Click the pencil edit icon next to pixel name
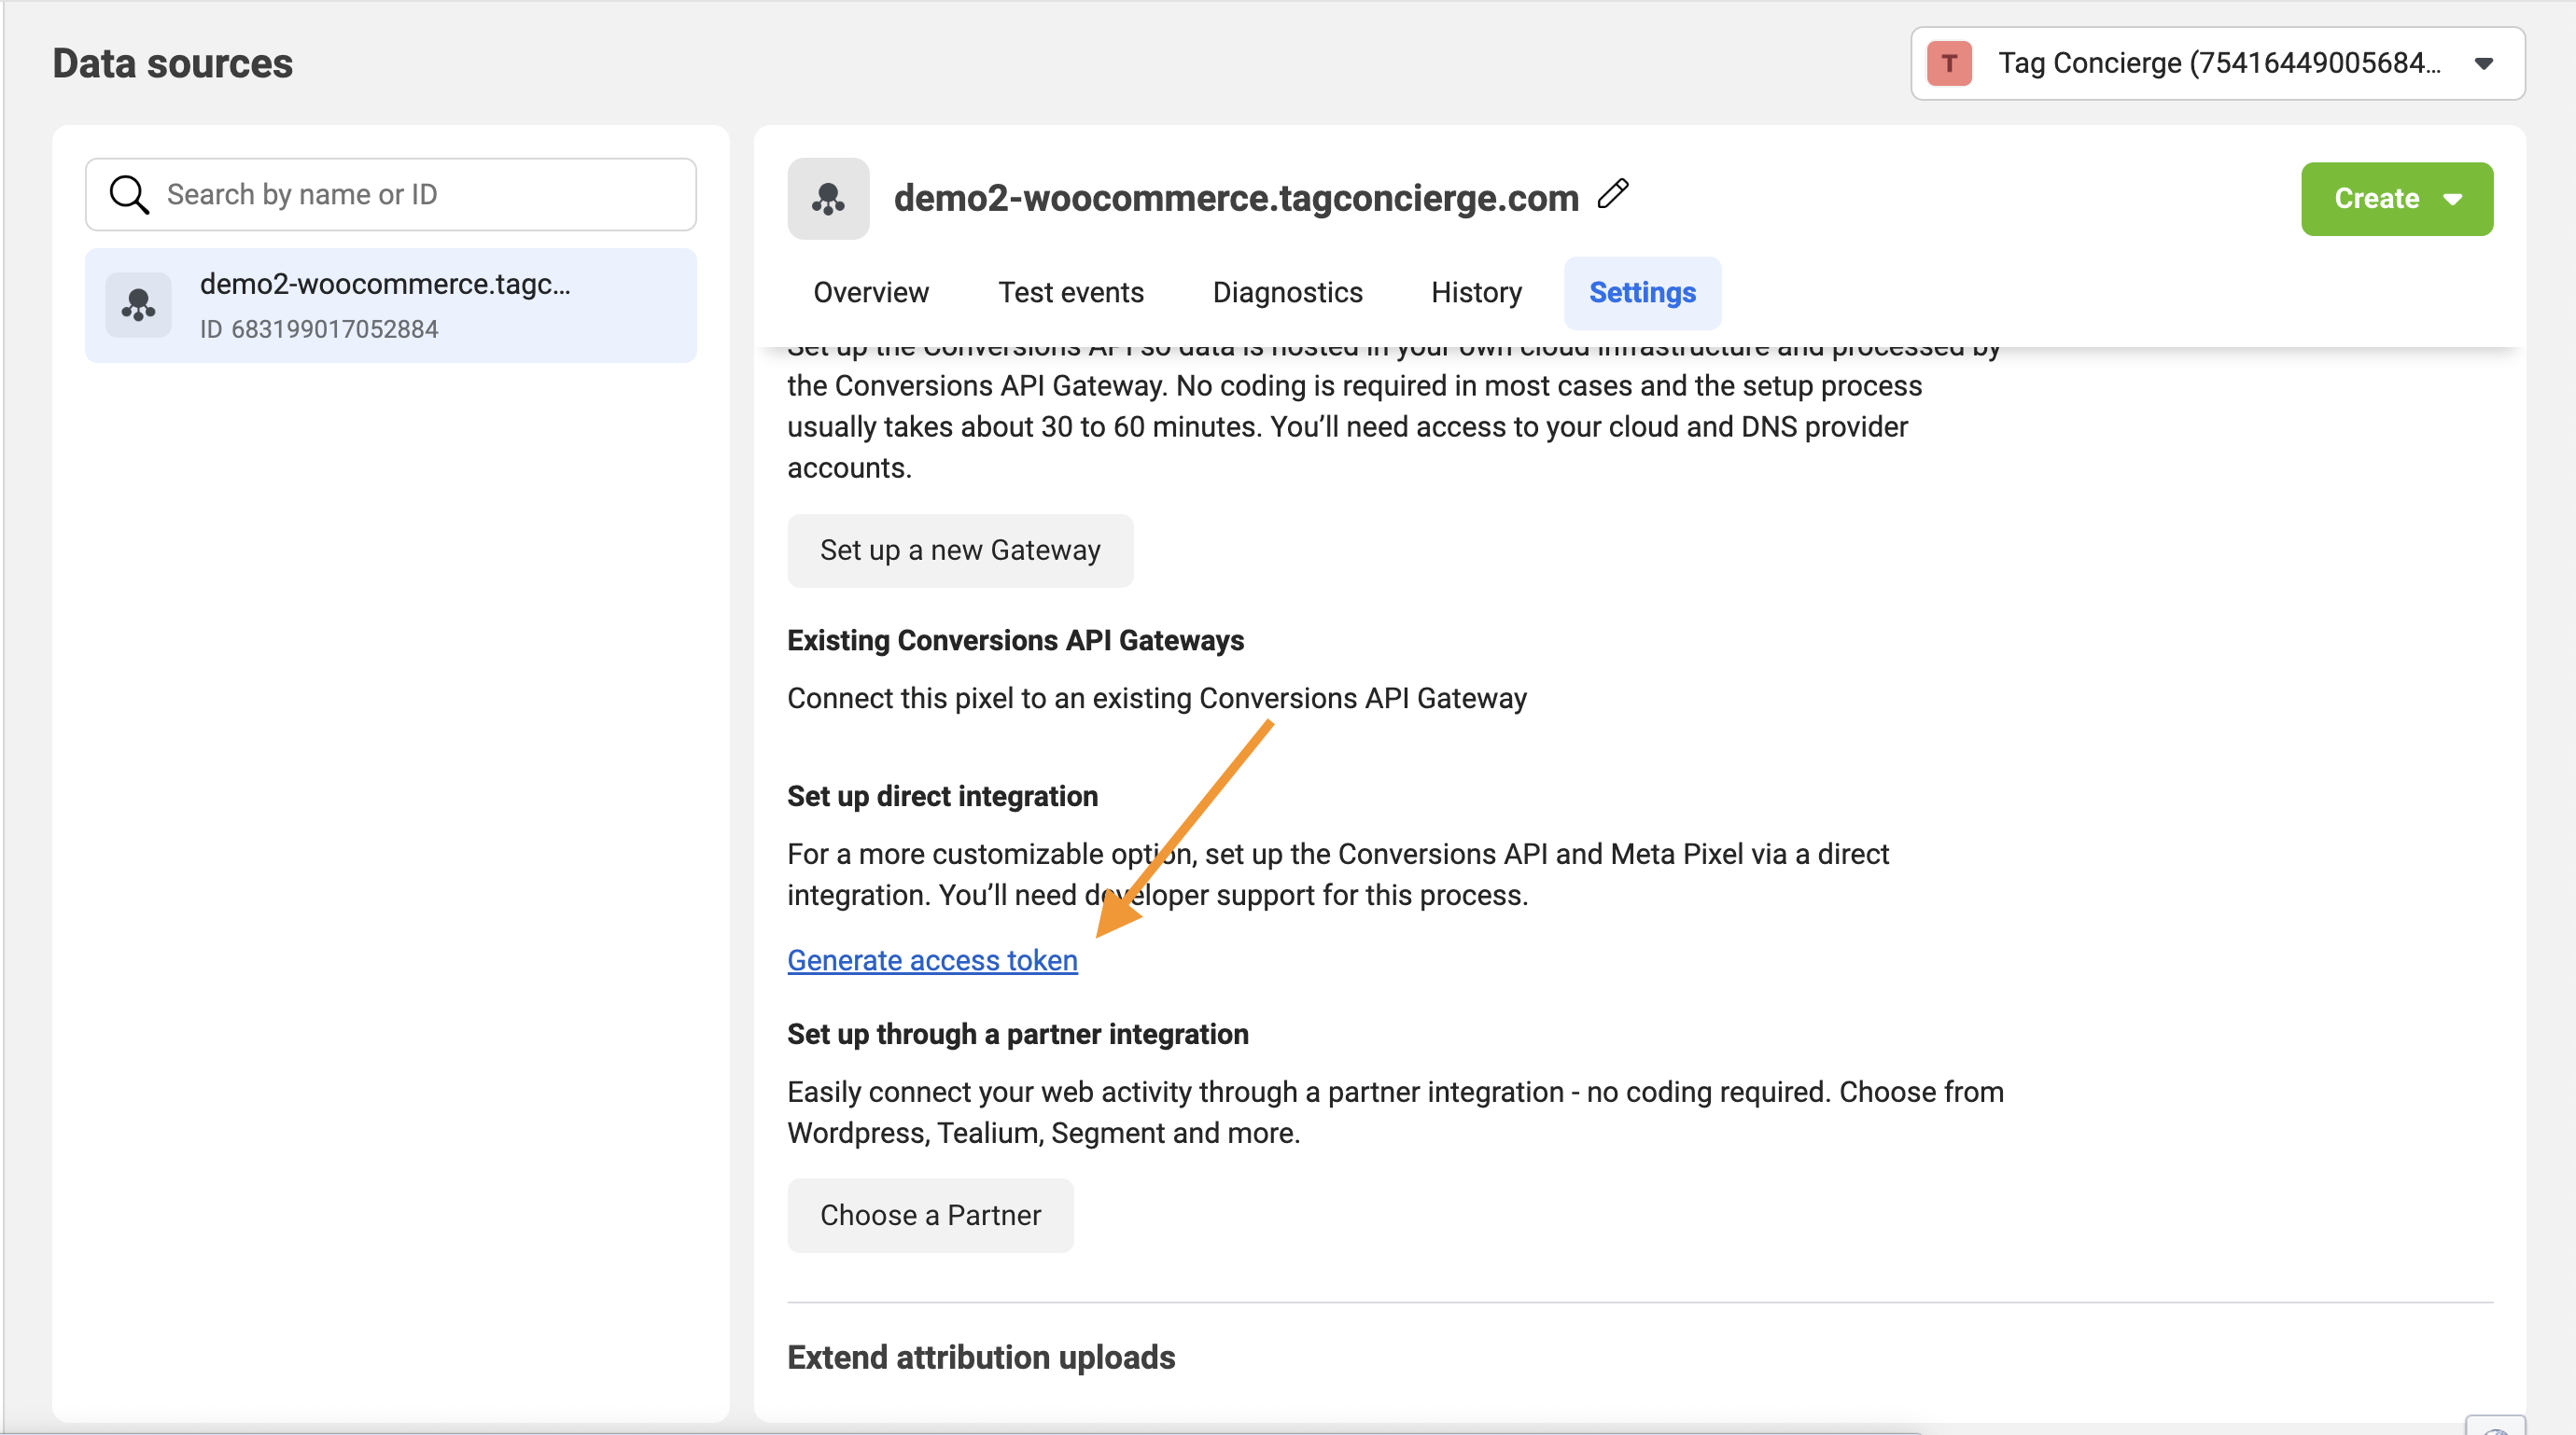The height and width of the screenshot is (1435, 2576). click(1613, 194)
